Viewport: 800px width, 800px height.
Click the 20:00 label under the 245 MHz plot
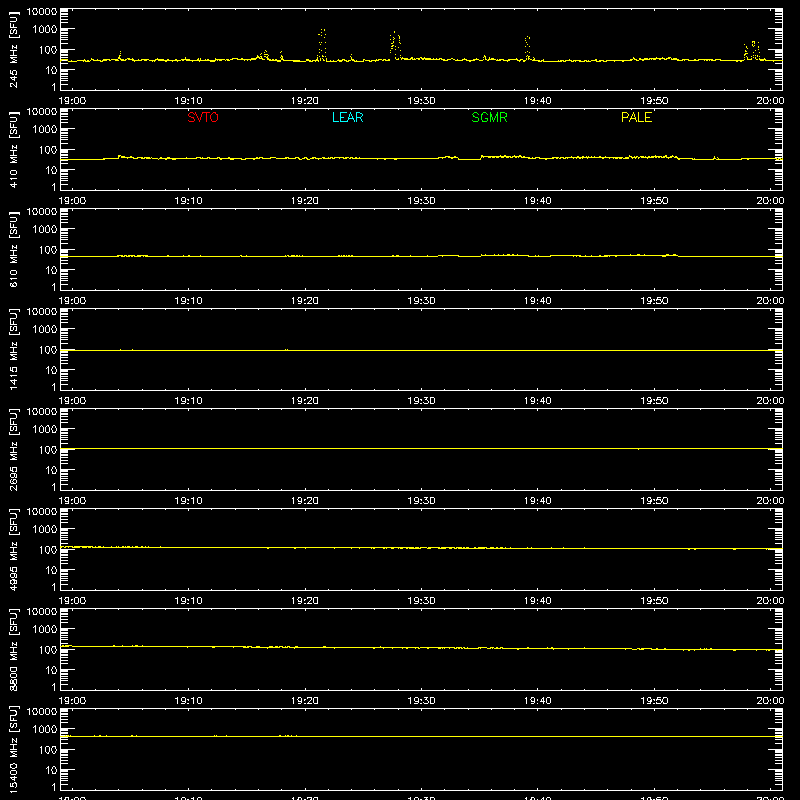pos(770,101)
